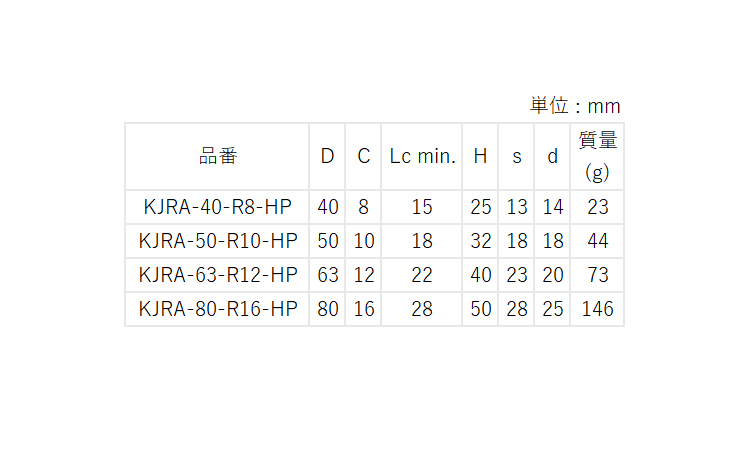Click the 単位：mm unit label
The image size is (750, 450).
pos(575,106)
